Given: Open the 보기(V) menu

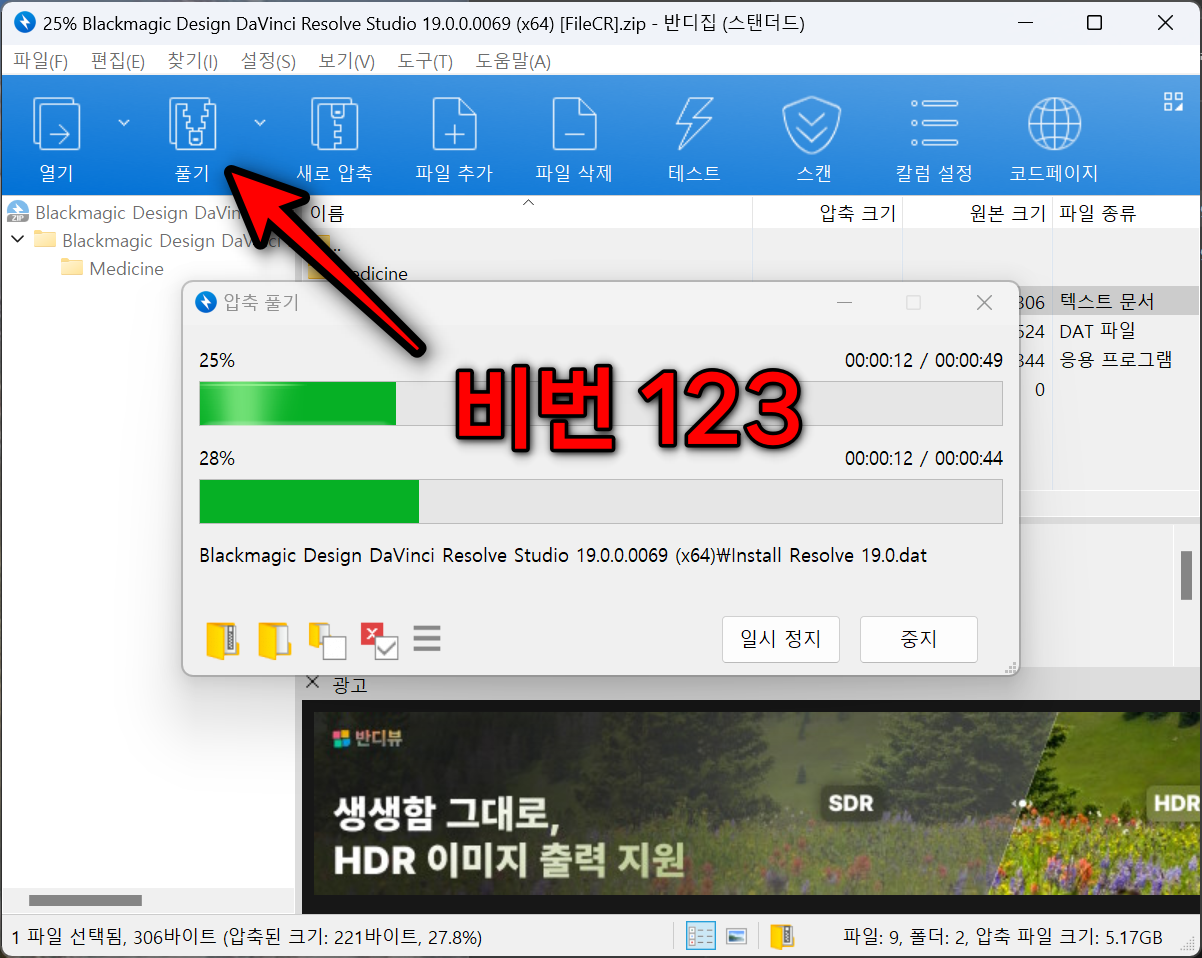Looking at the screenshot, I should [346, 61].
